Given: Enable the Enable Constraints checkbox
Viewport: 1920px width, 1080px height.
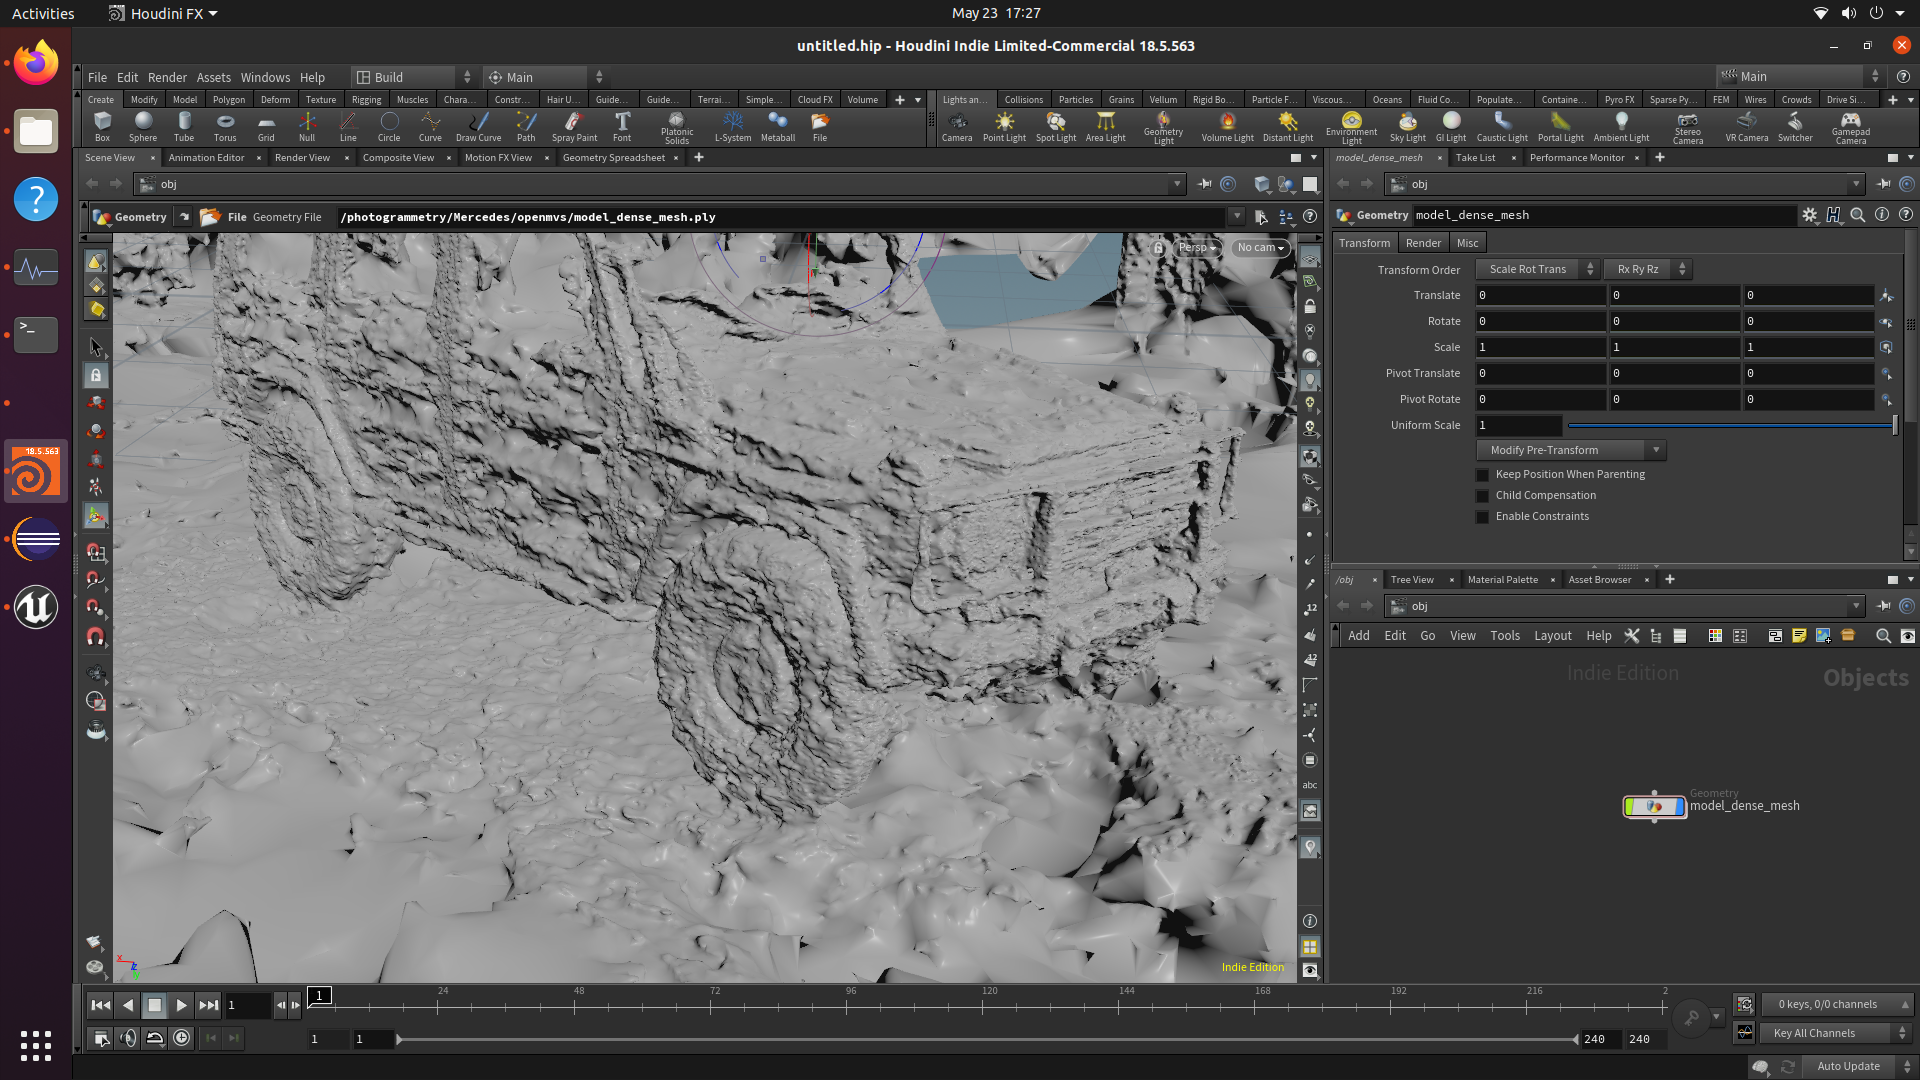Looking at the screenshot, I should [x=1482, y=516].
